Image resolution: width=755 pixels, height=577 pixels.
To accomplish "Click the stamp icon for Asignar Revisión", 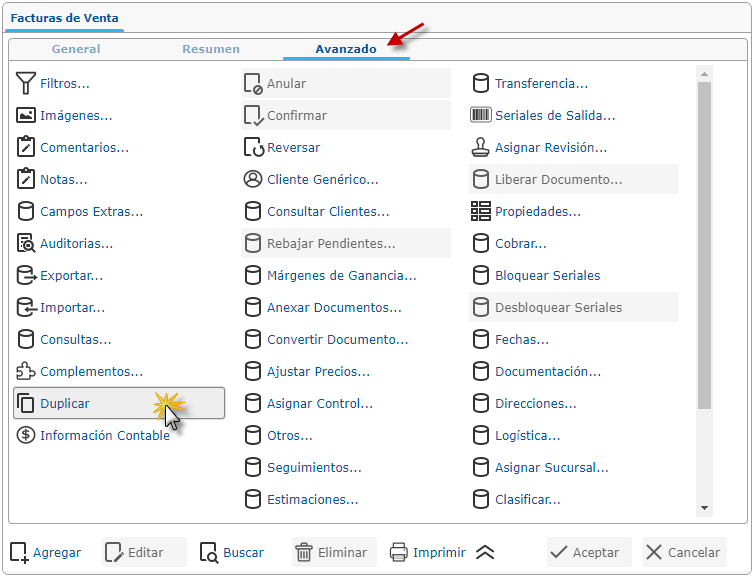I will click(481, 147).
